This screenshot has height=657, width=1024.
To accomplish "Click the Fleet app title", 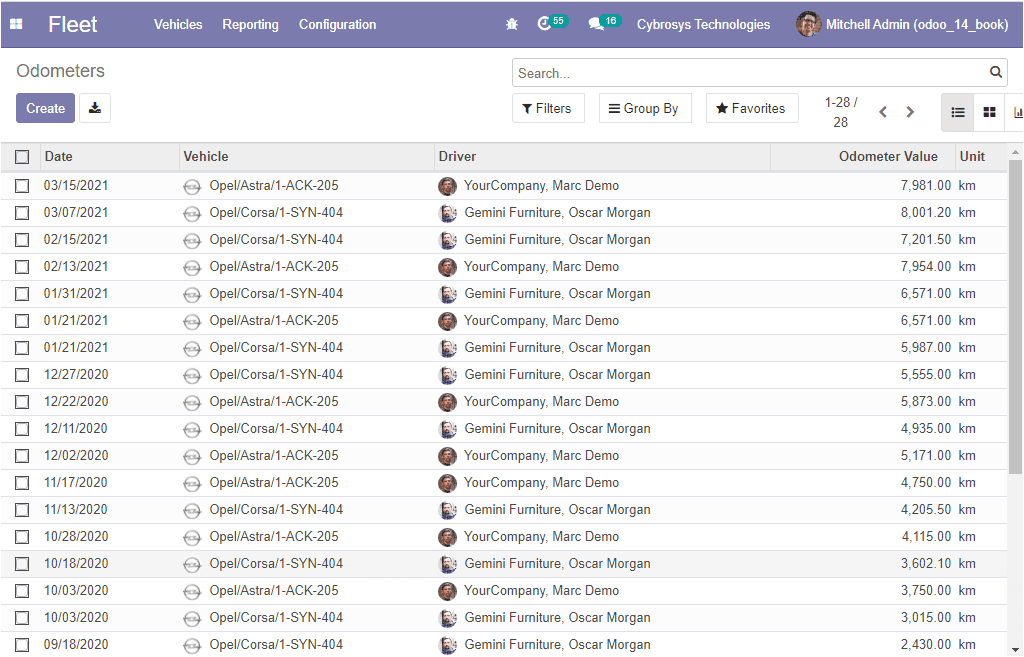I will click(72, 24).
